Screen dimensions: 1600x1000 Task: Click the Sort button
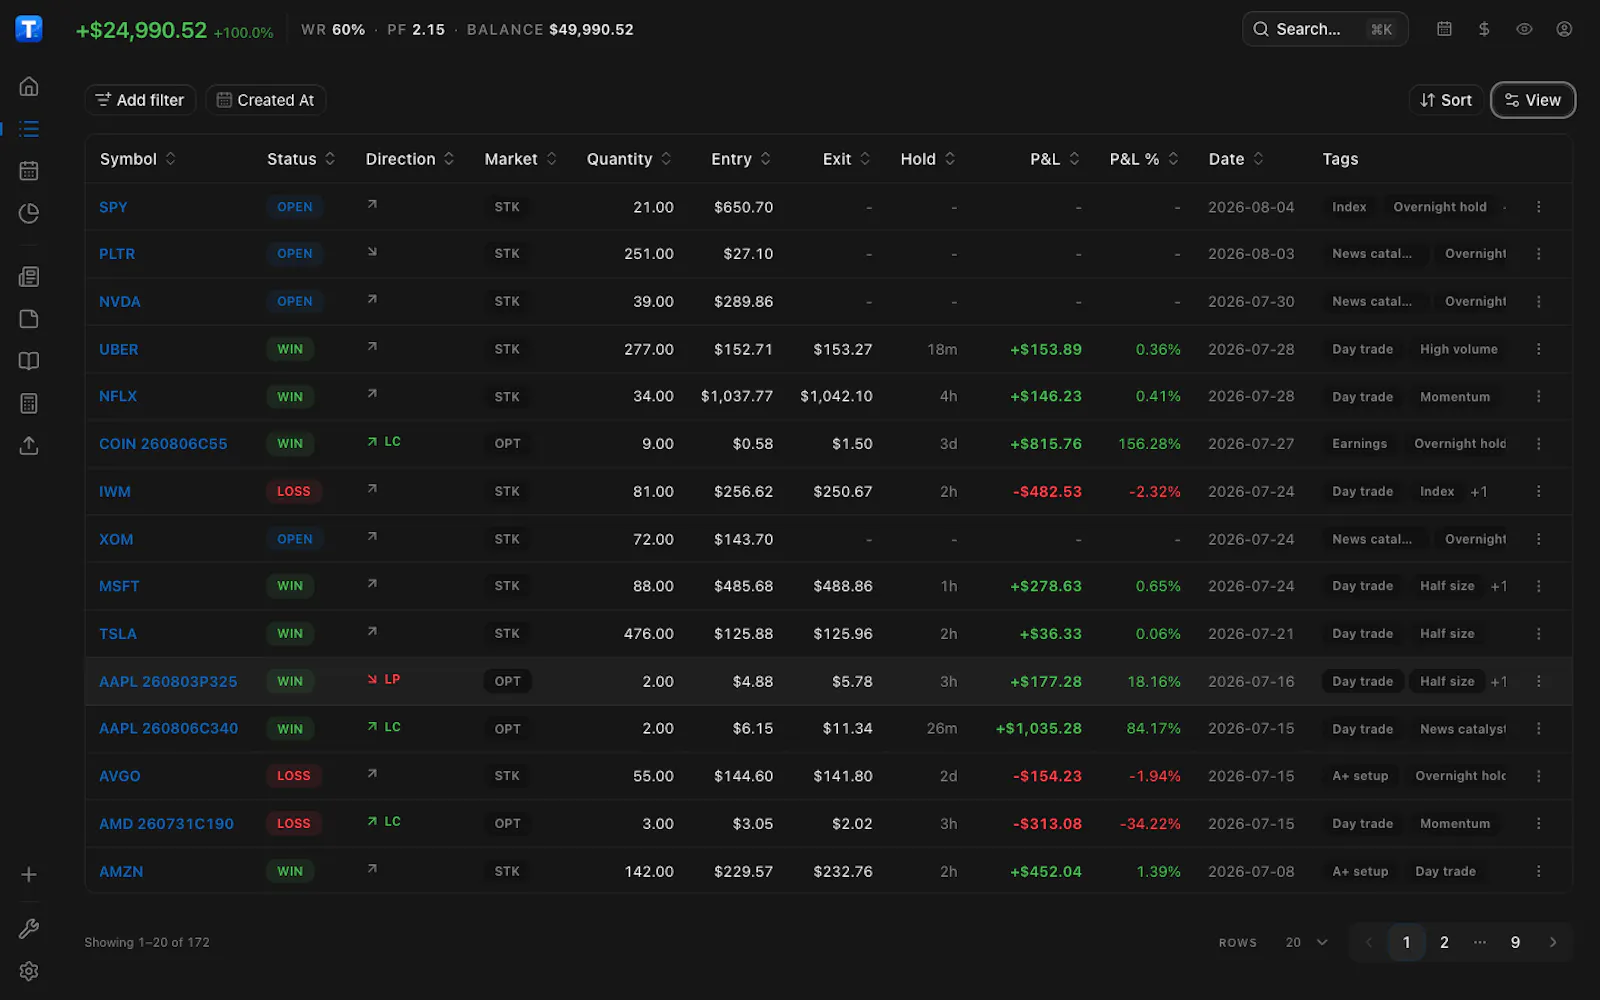tap(1446, 100)
